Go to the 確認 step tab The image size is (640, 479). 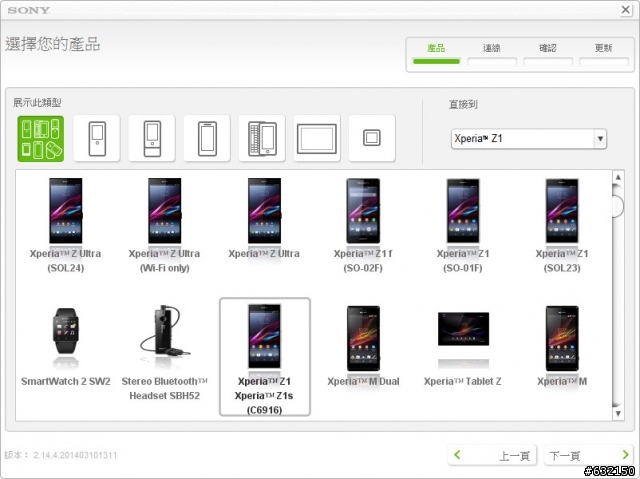(548, 54)
